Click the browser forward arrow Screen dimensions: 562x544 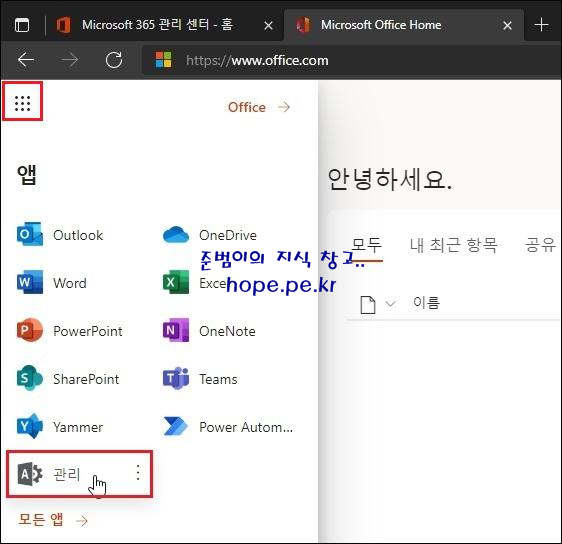point(70,59)
